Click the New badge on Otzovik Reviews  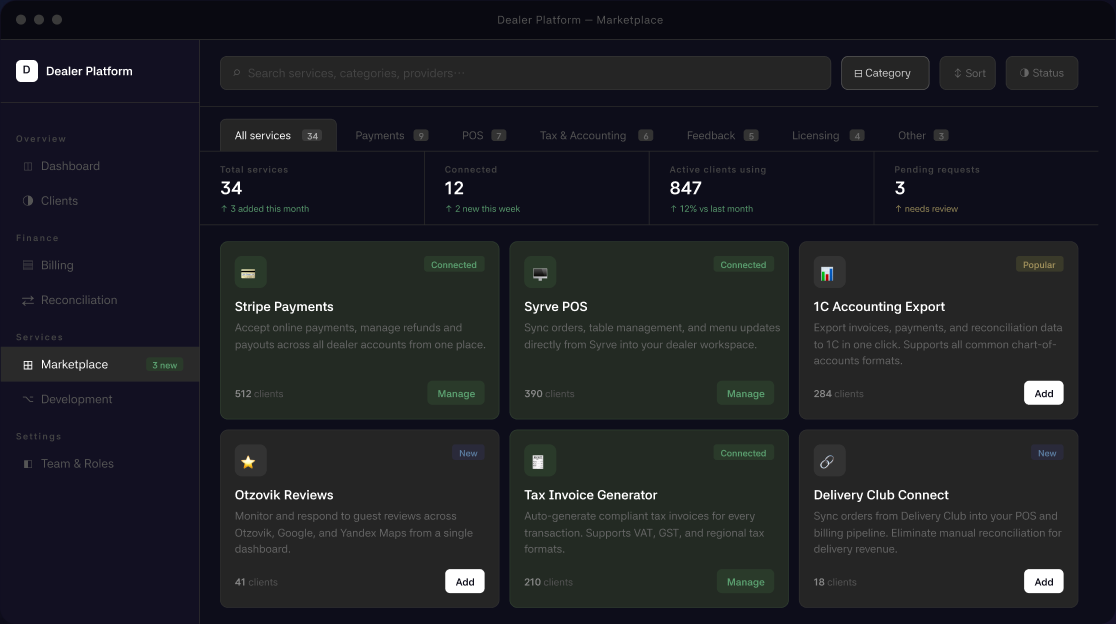(x=468, y=453)
